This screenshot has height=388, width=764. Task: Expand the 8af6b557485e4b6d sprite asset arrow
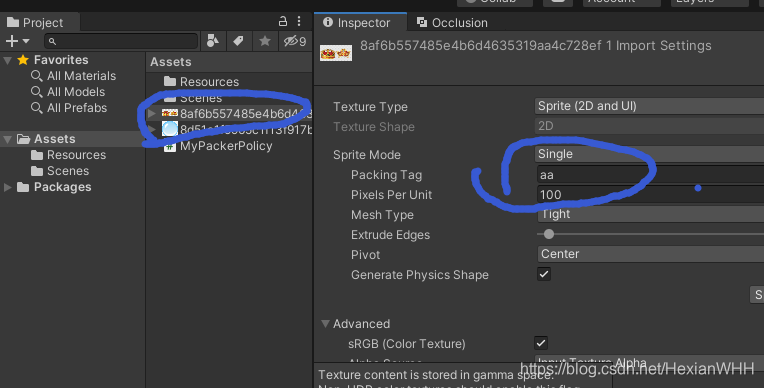pos(152,114)
